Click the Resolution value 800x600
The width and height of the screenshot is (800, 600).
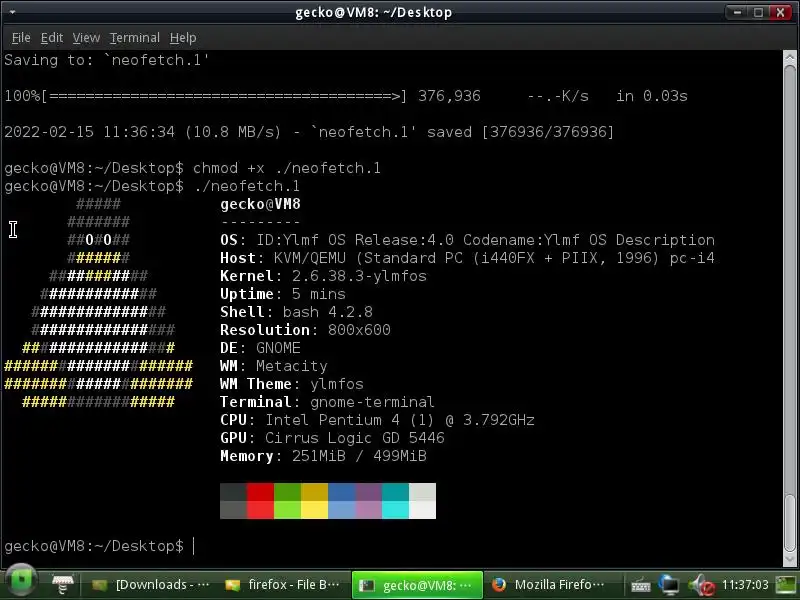coord(359,330)
